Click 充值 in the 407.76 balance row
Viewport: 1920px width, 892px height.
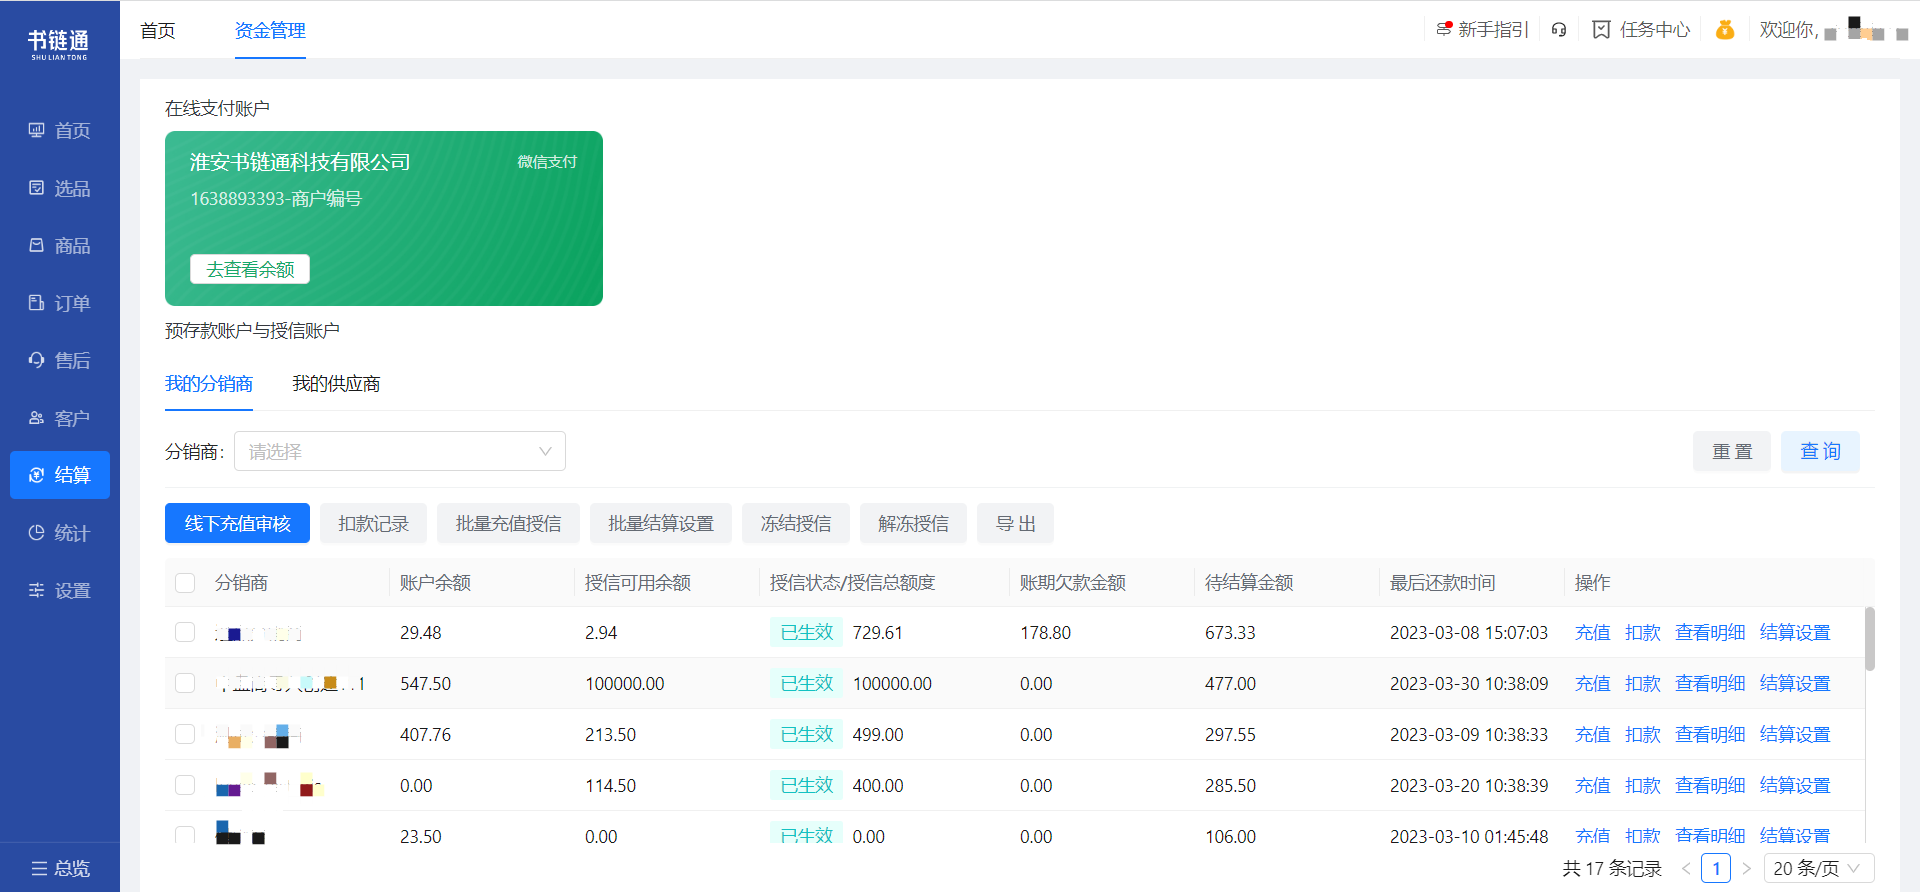[x=1593, y=734]
